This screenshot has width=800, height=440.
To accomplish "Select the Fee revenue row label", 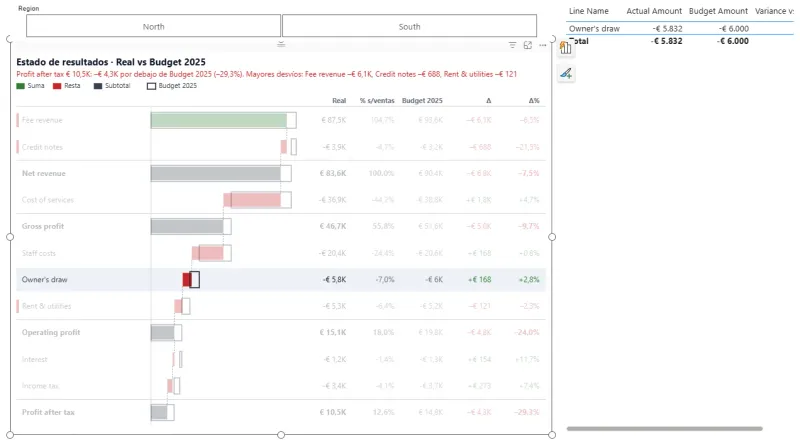I will point(42,120).
